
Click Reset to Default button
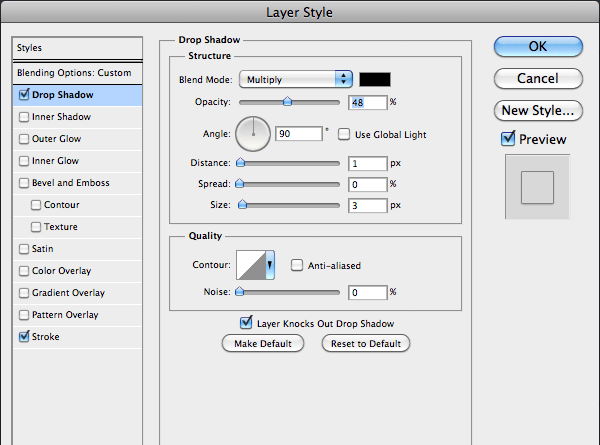pyautogui.click(x=366, y=343)
